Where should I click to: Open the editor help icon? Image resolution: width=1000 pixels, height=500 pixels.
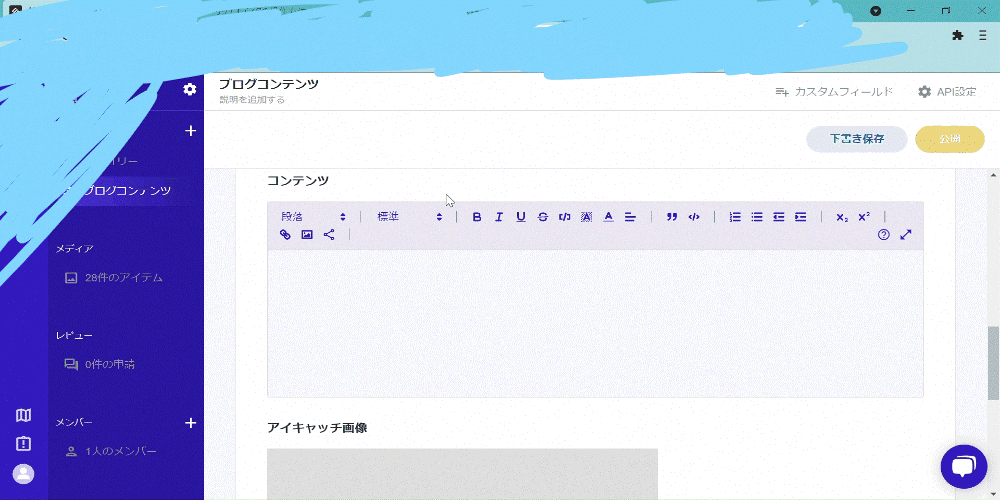[883, 235]
